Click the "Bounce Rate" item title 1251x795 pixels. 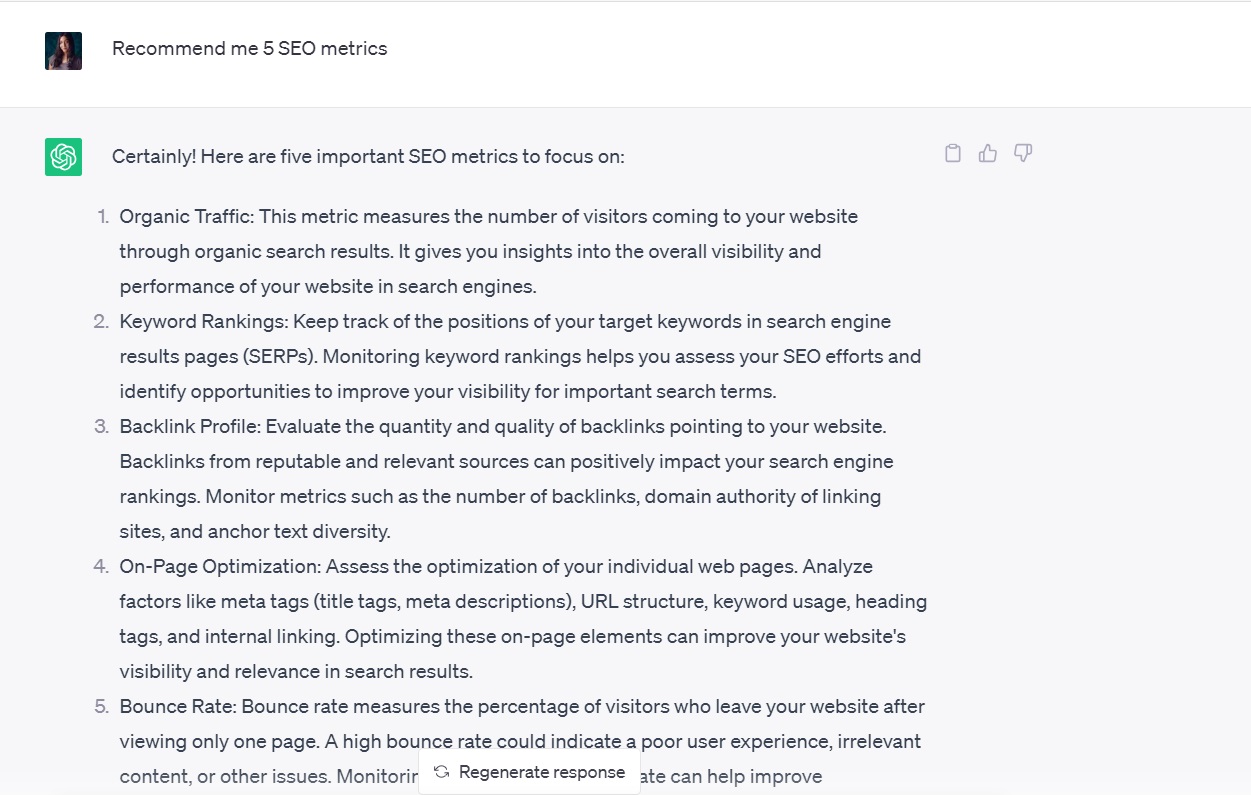click(x=176, y=706)
